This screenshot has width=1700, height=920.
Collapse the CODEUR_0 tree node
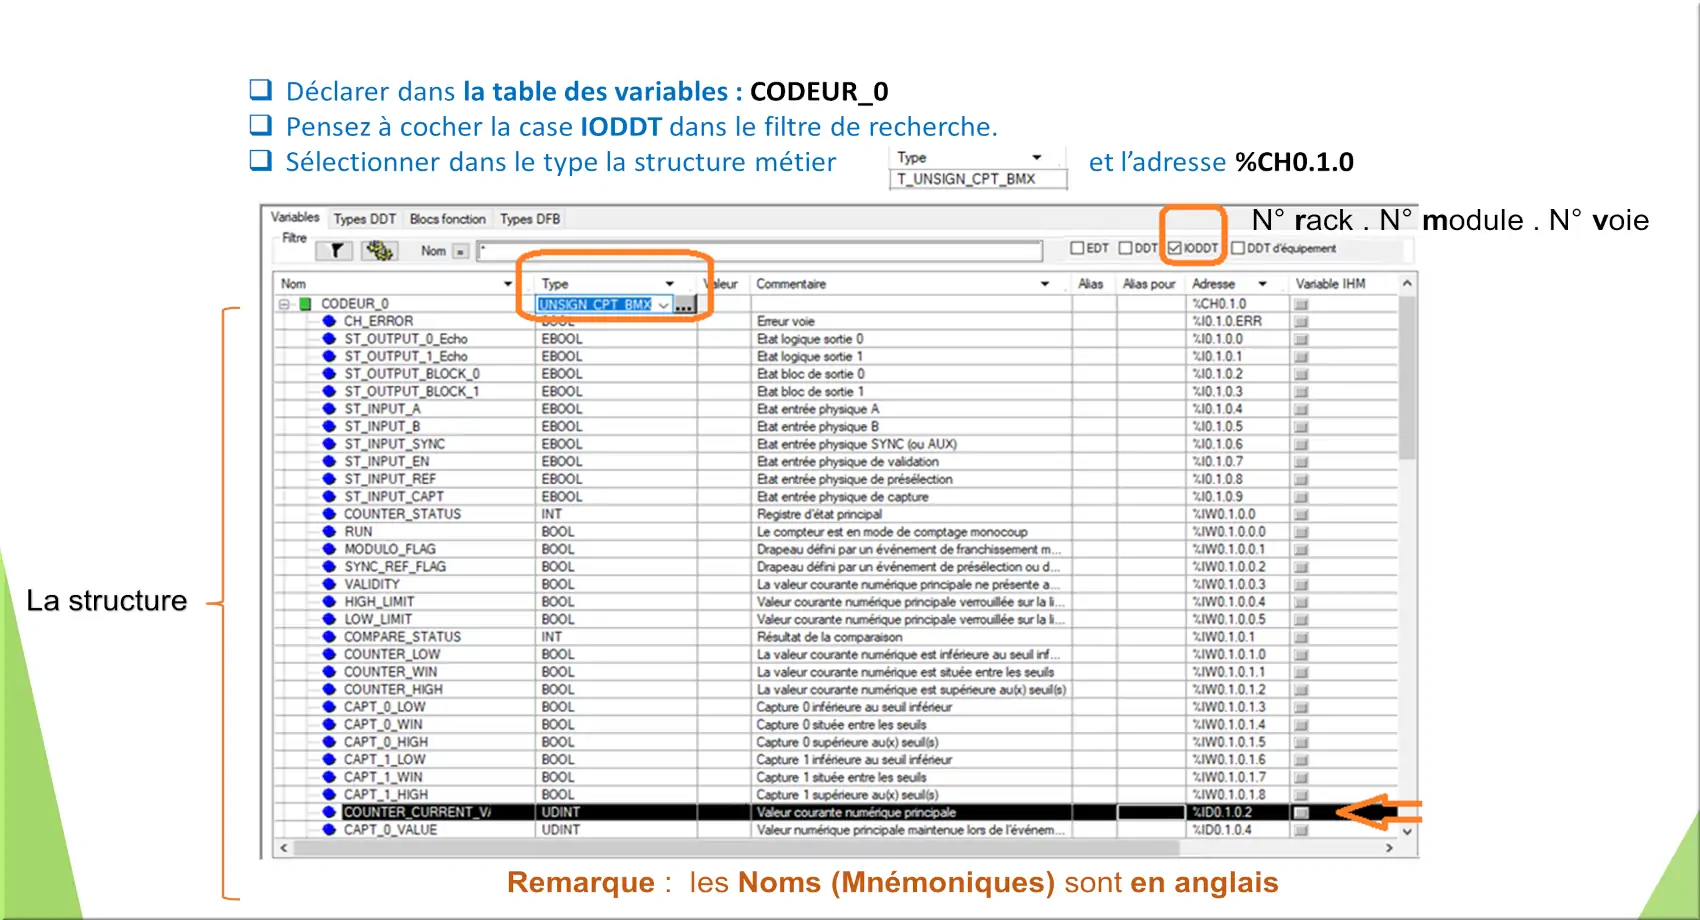point(284,304)
